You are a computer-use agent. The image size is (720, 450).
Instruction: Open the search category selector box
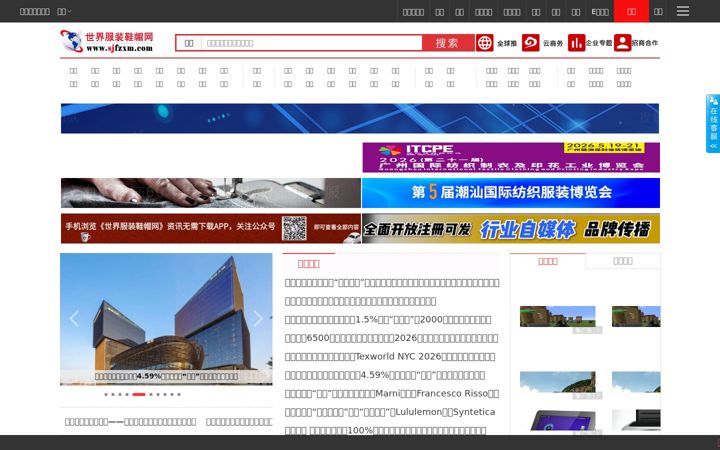coord(189,43)
